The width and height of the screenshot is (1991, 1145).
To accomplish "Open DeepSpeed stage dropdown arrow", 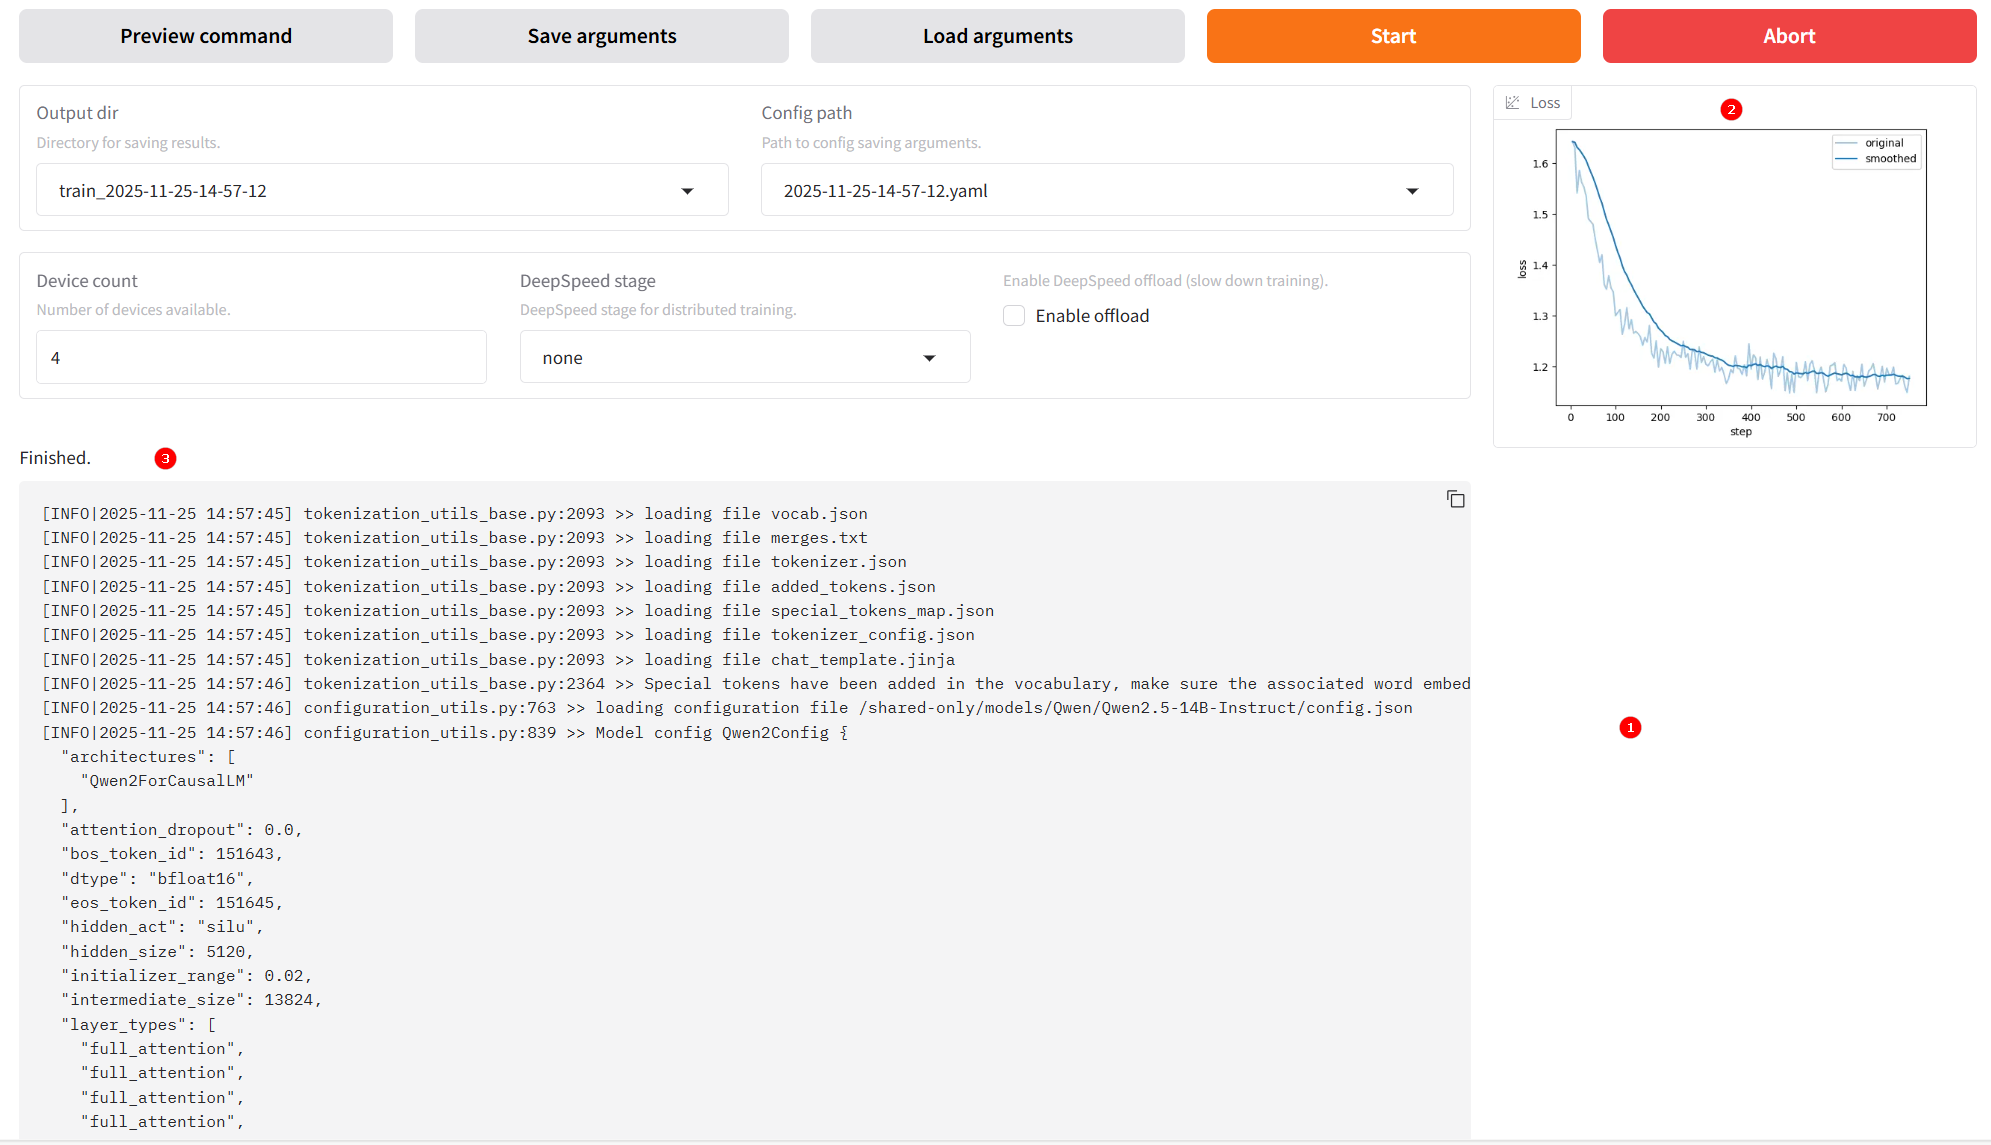I will pos(929,358).
